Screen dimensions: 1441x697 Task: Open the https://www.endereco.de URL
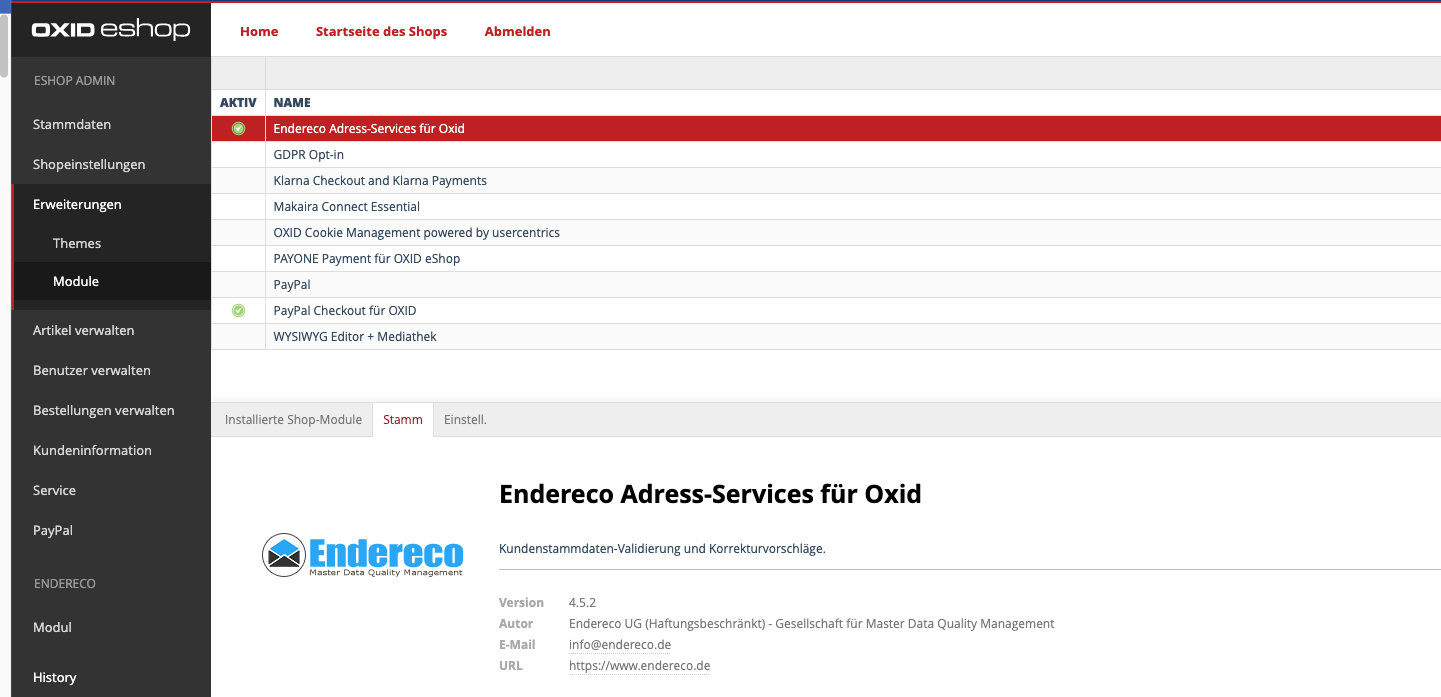click(639, 666)
